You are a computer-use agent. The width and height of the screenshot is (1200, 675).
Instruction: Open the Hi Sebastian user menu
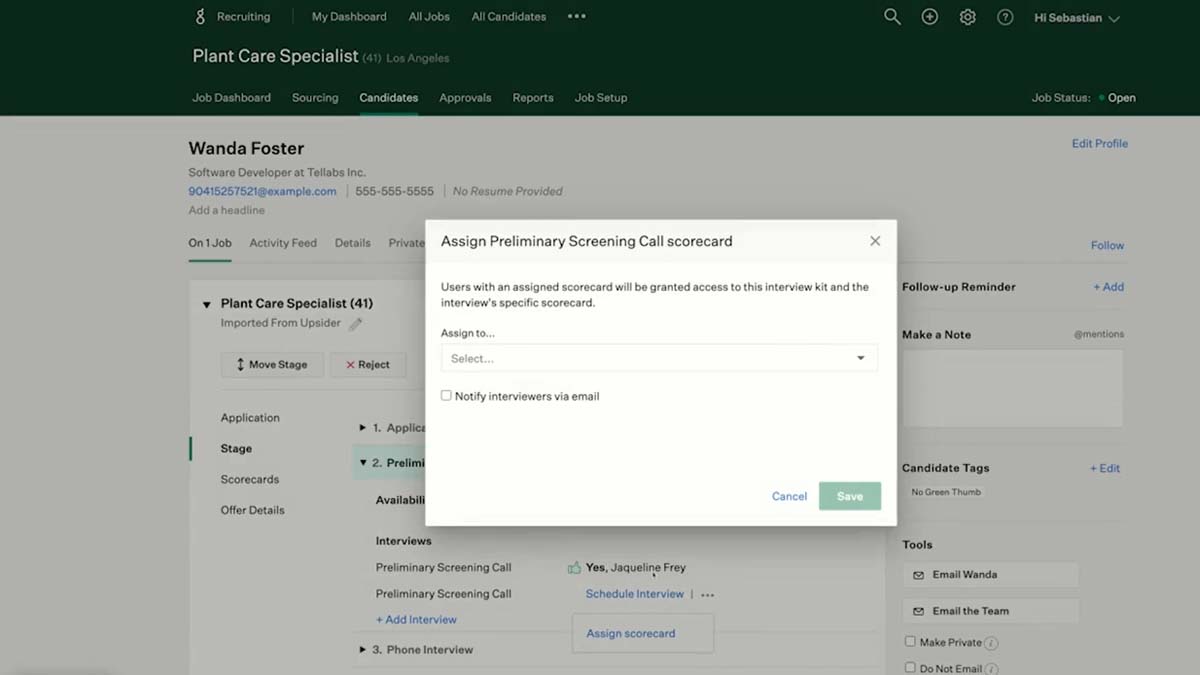1076,18
